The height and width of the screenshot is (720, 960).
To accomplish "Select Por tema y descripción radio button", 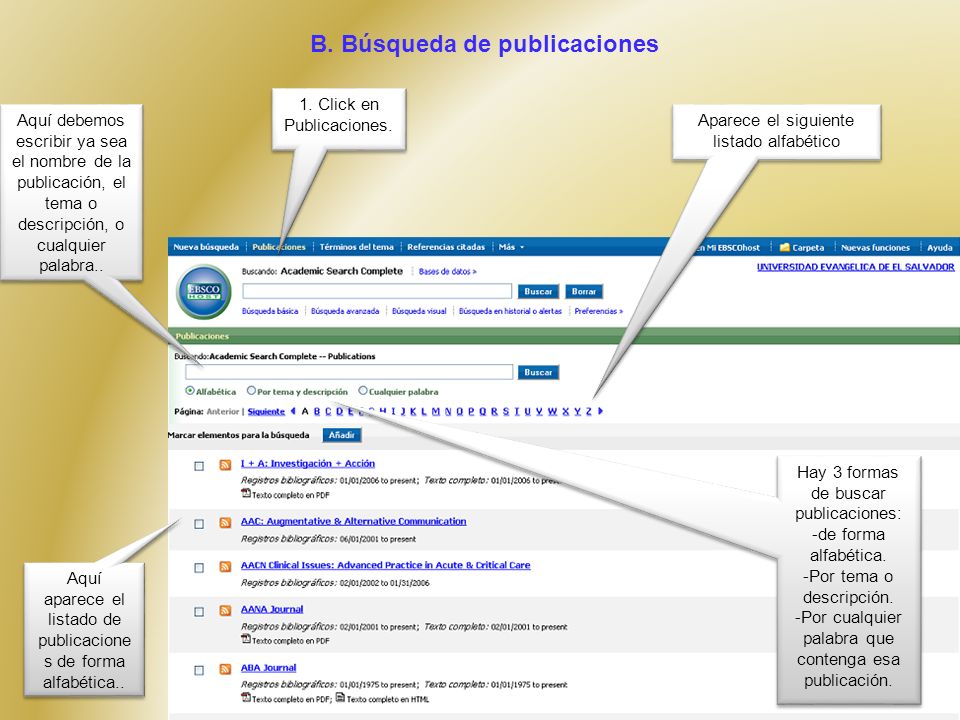I will coord(251,391).
